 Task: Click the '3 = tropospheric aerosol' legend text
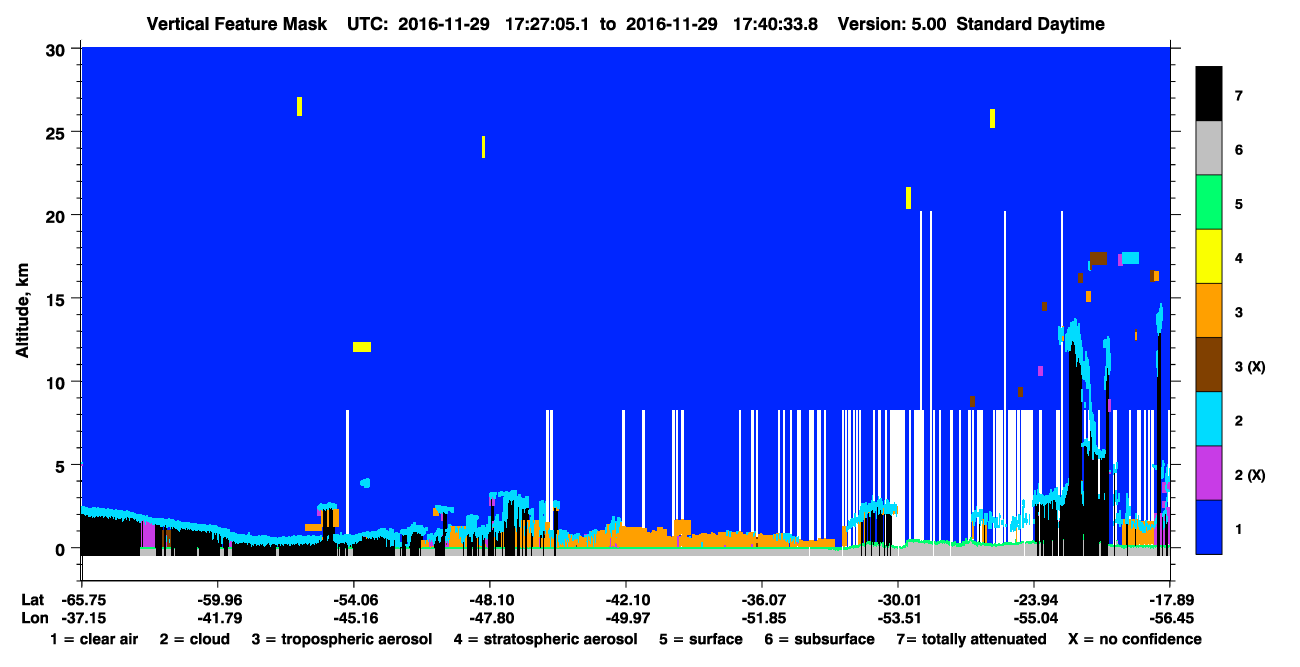point(342,639)
